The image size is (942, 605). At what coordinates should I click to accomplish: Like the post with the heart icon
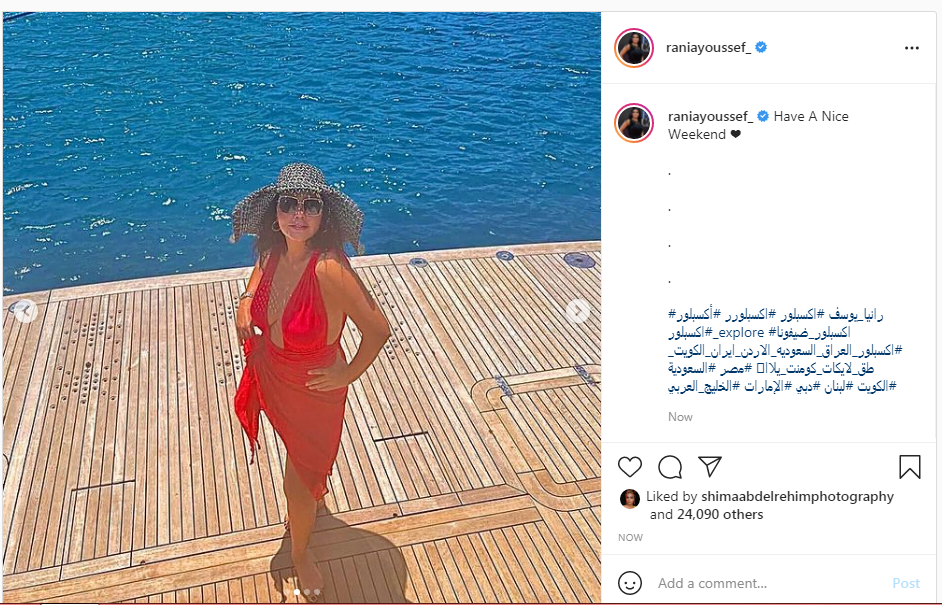(630, 467)
